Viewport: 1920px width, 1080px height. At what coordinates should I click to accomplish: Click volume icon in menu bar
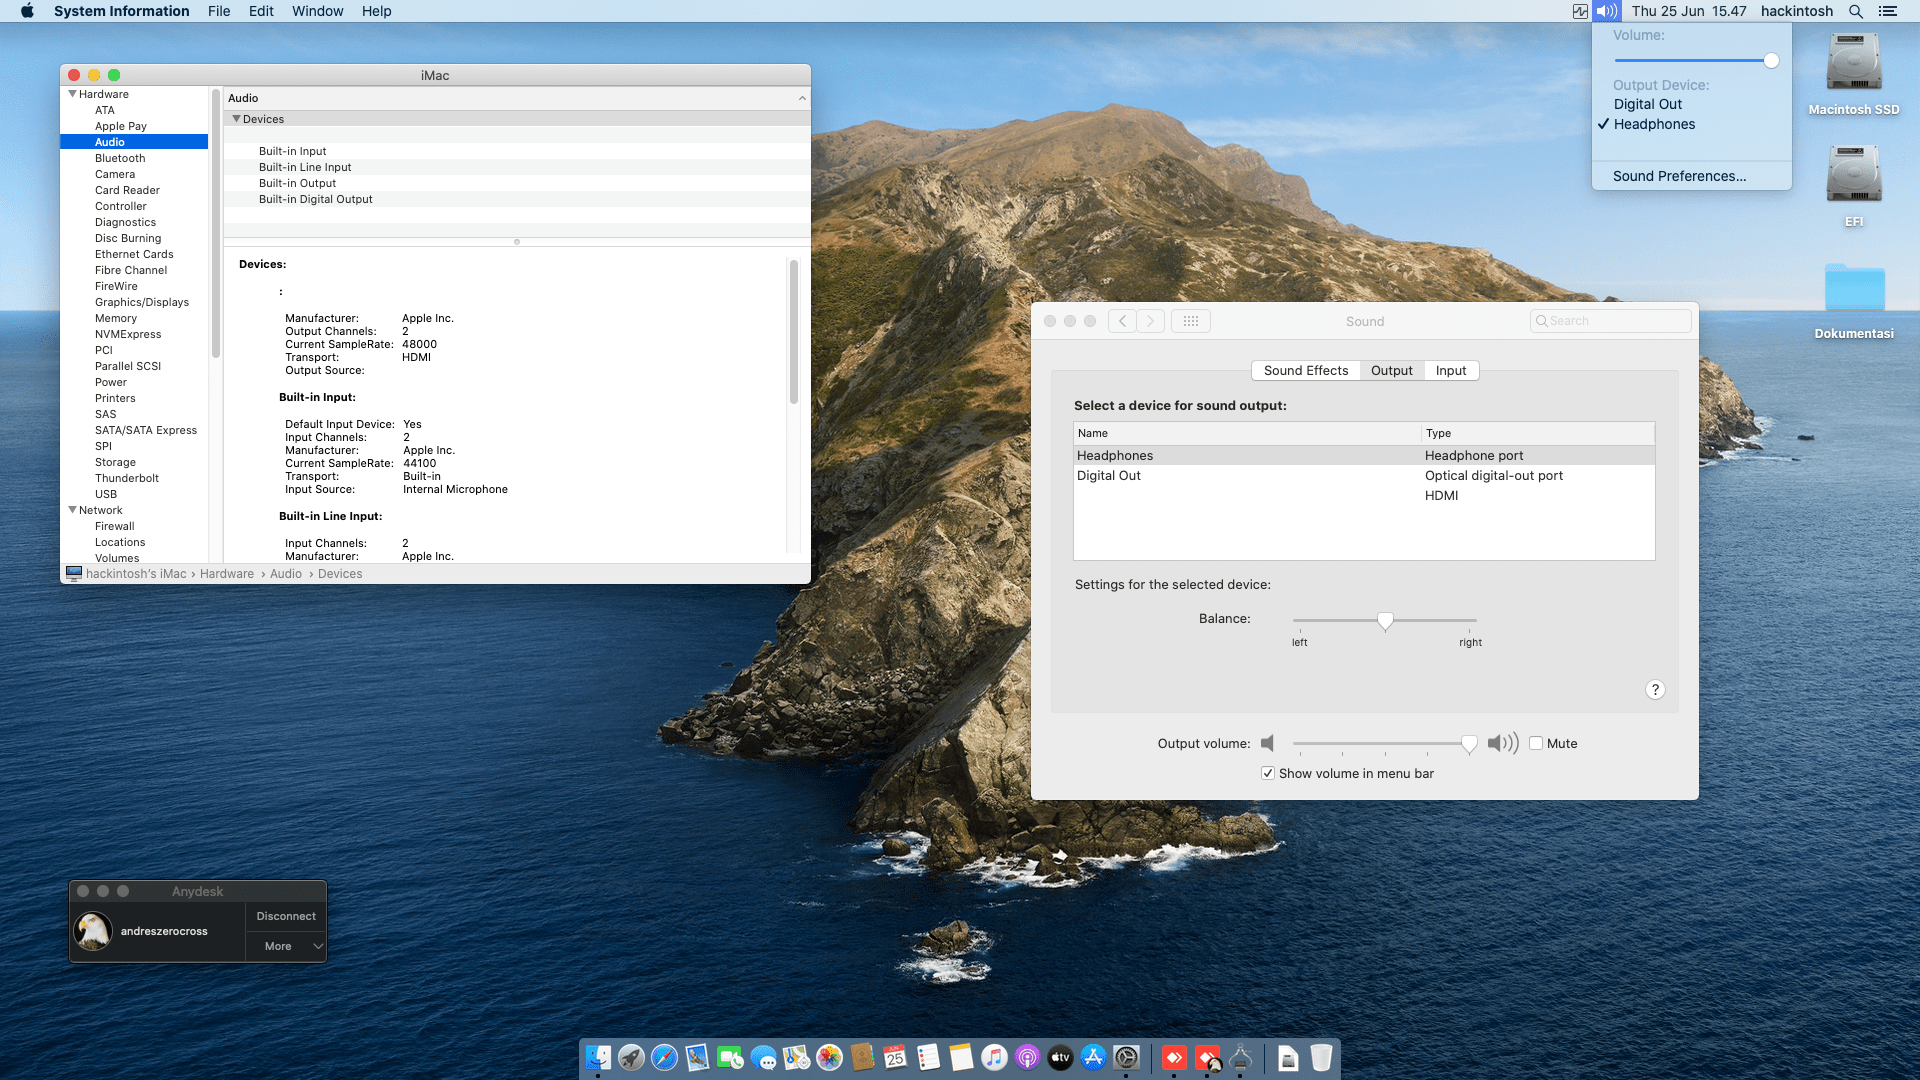click(x=1606, y=11)
